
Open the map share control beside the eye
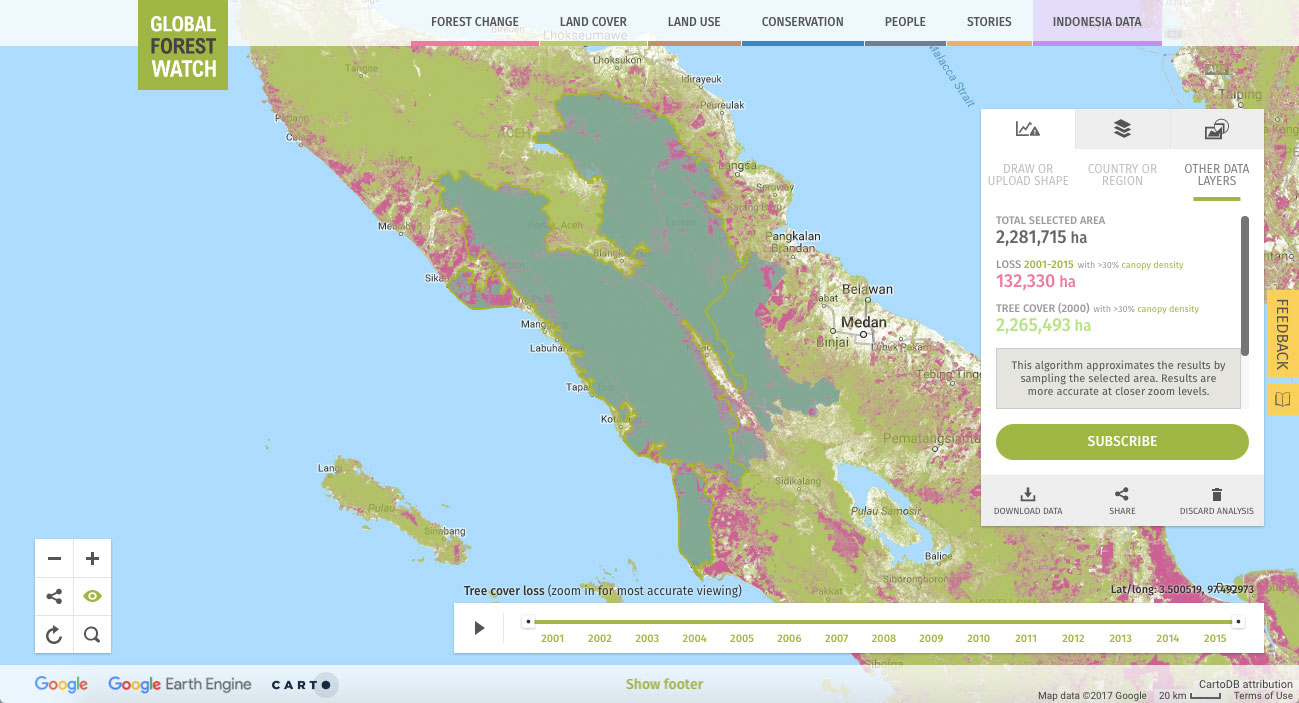(54, 597)
